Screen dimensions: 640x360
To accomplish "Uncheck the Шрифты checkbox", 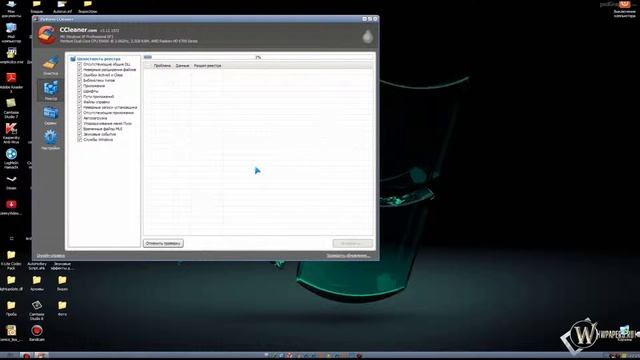I will pyautogui.click(x=80, y=91).
